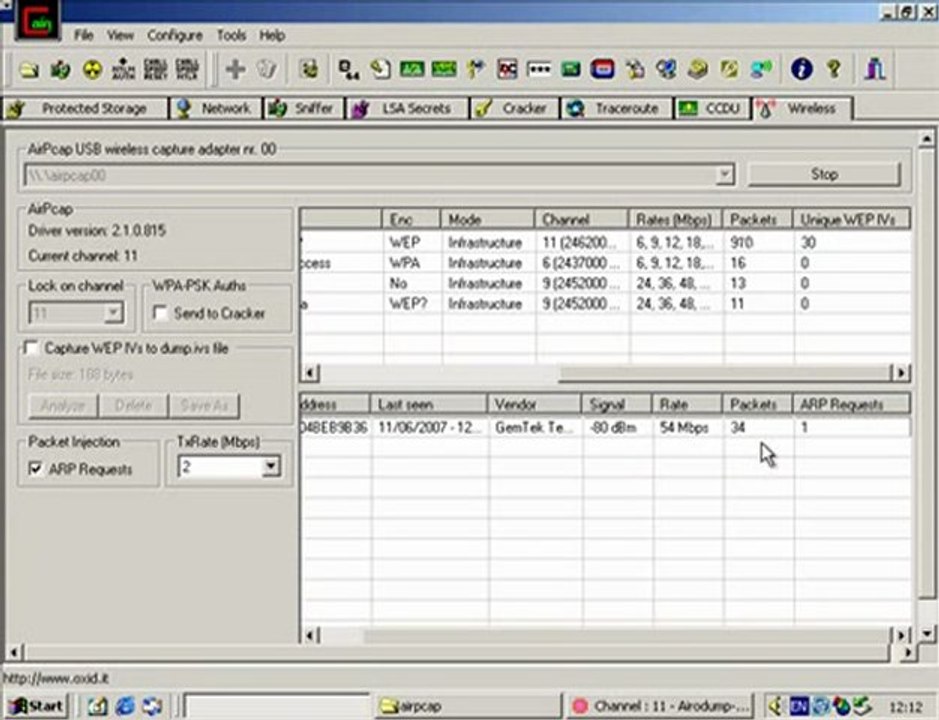This screenshot has height=720, width=939.
Task: Switch to the Sniffer tab
Action: coord(303,108)
